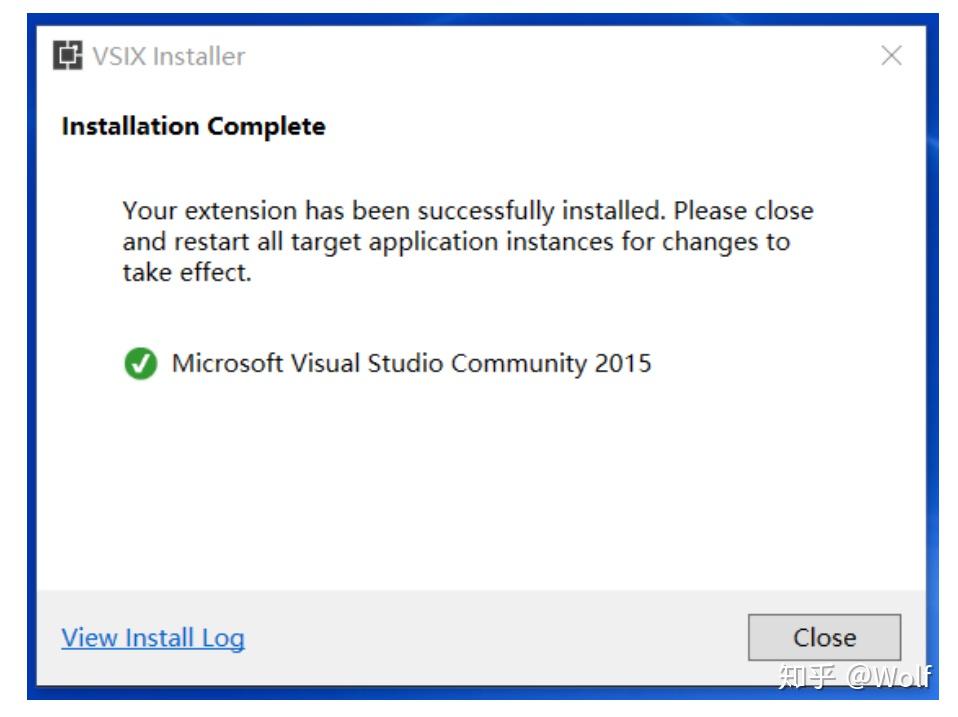958x717 pixels.
Task: Click the "take effect." text line
Action: (186, 272)
